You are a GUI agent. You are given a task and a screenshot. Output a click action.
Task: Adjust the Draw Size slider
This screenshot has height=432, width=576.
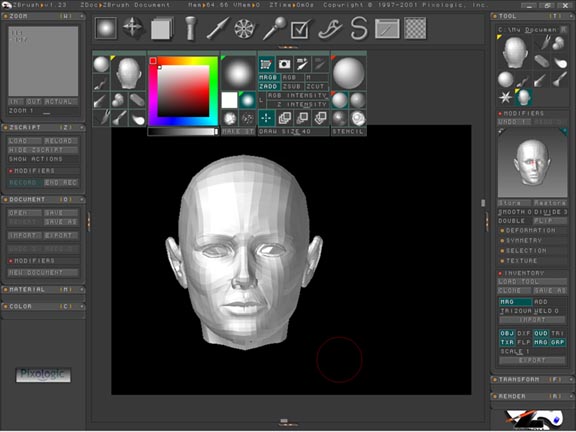[x=293, y=132]
